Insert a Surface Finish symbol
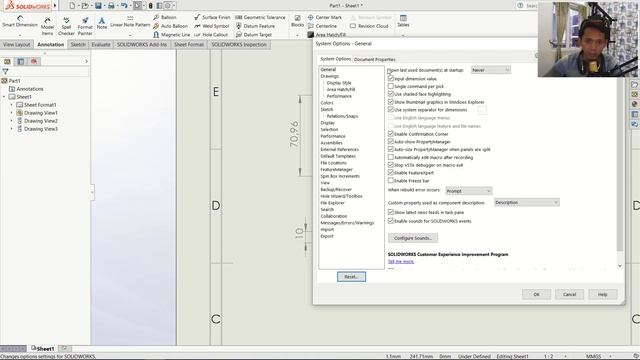Screen dimensions: 640x360 click(x=212, y=17)
